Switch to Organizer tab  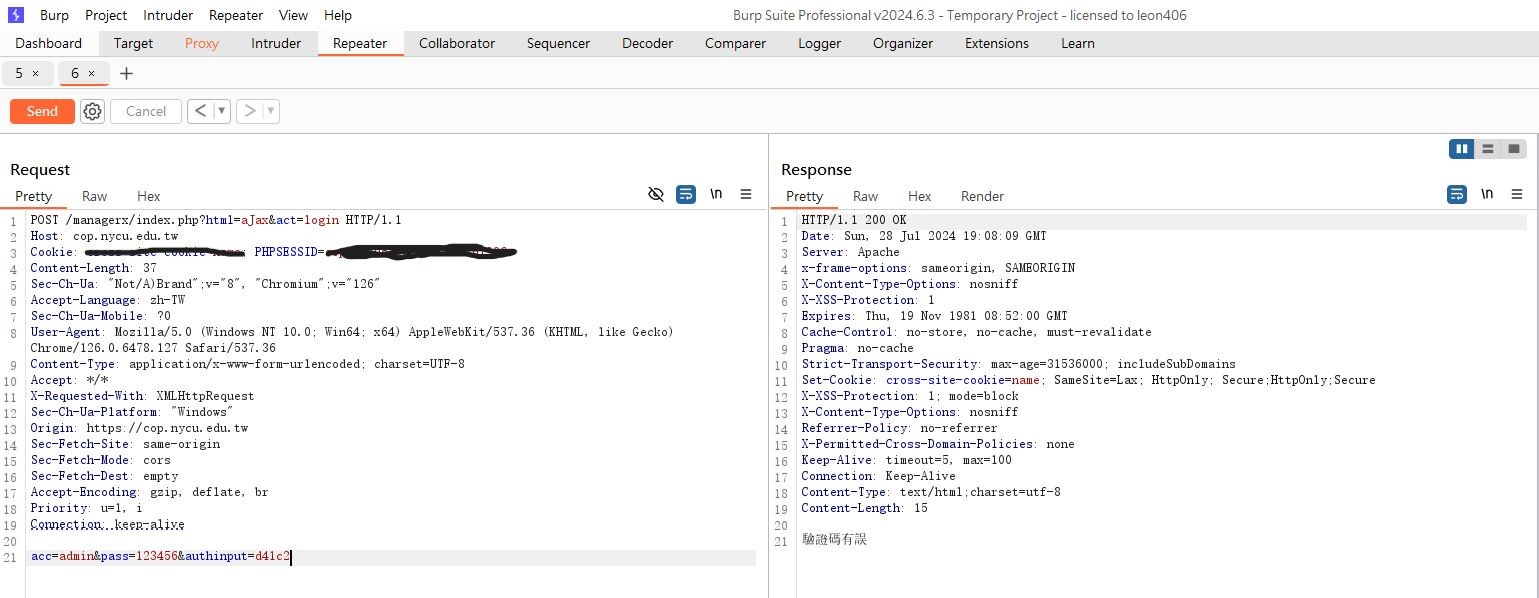click(x=903, y=43)
